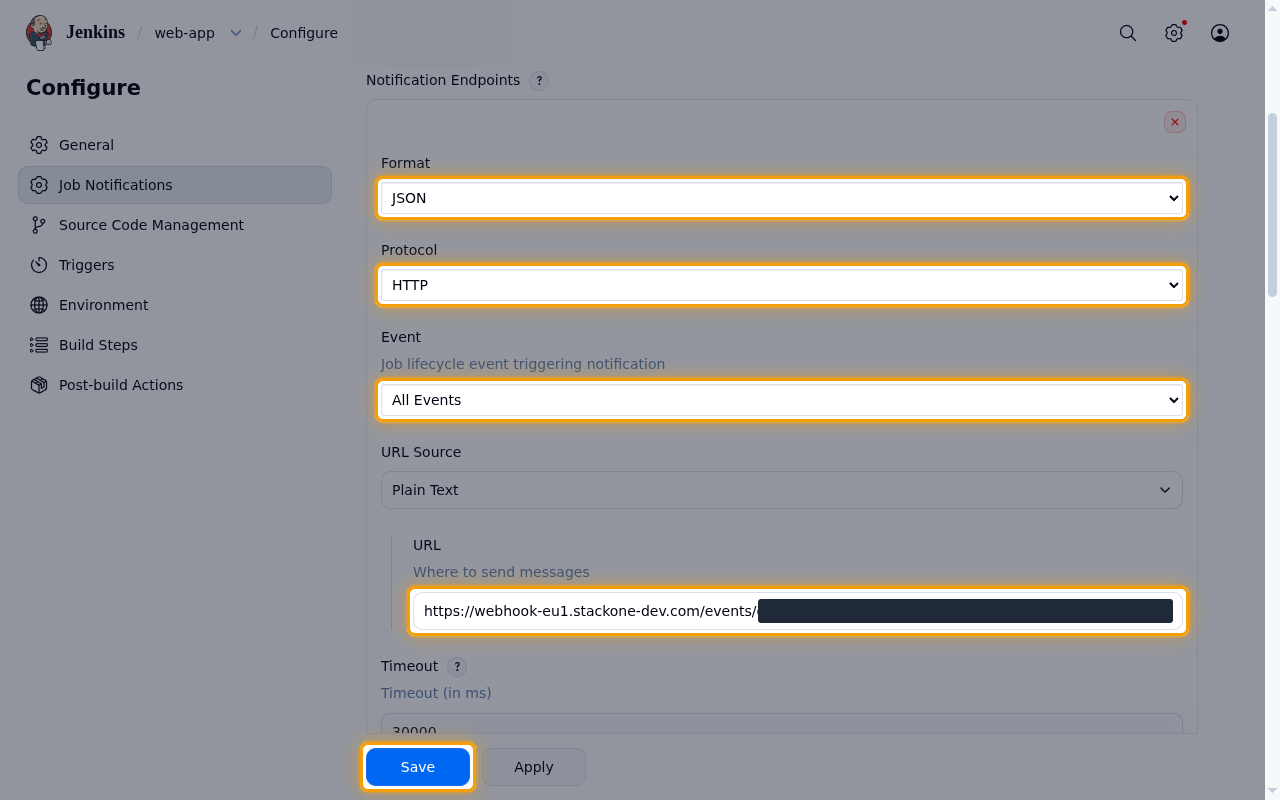Image resolution: width=1280 pixels, height=800 pixels.
Task: Click the Configure page heading
Action: [x=83, y=88]
